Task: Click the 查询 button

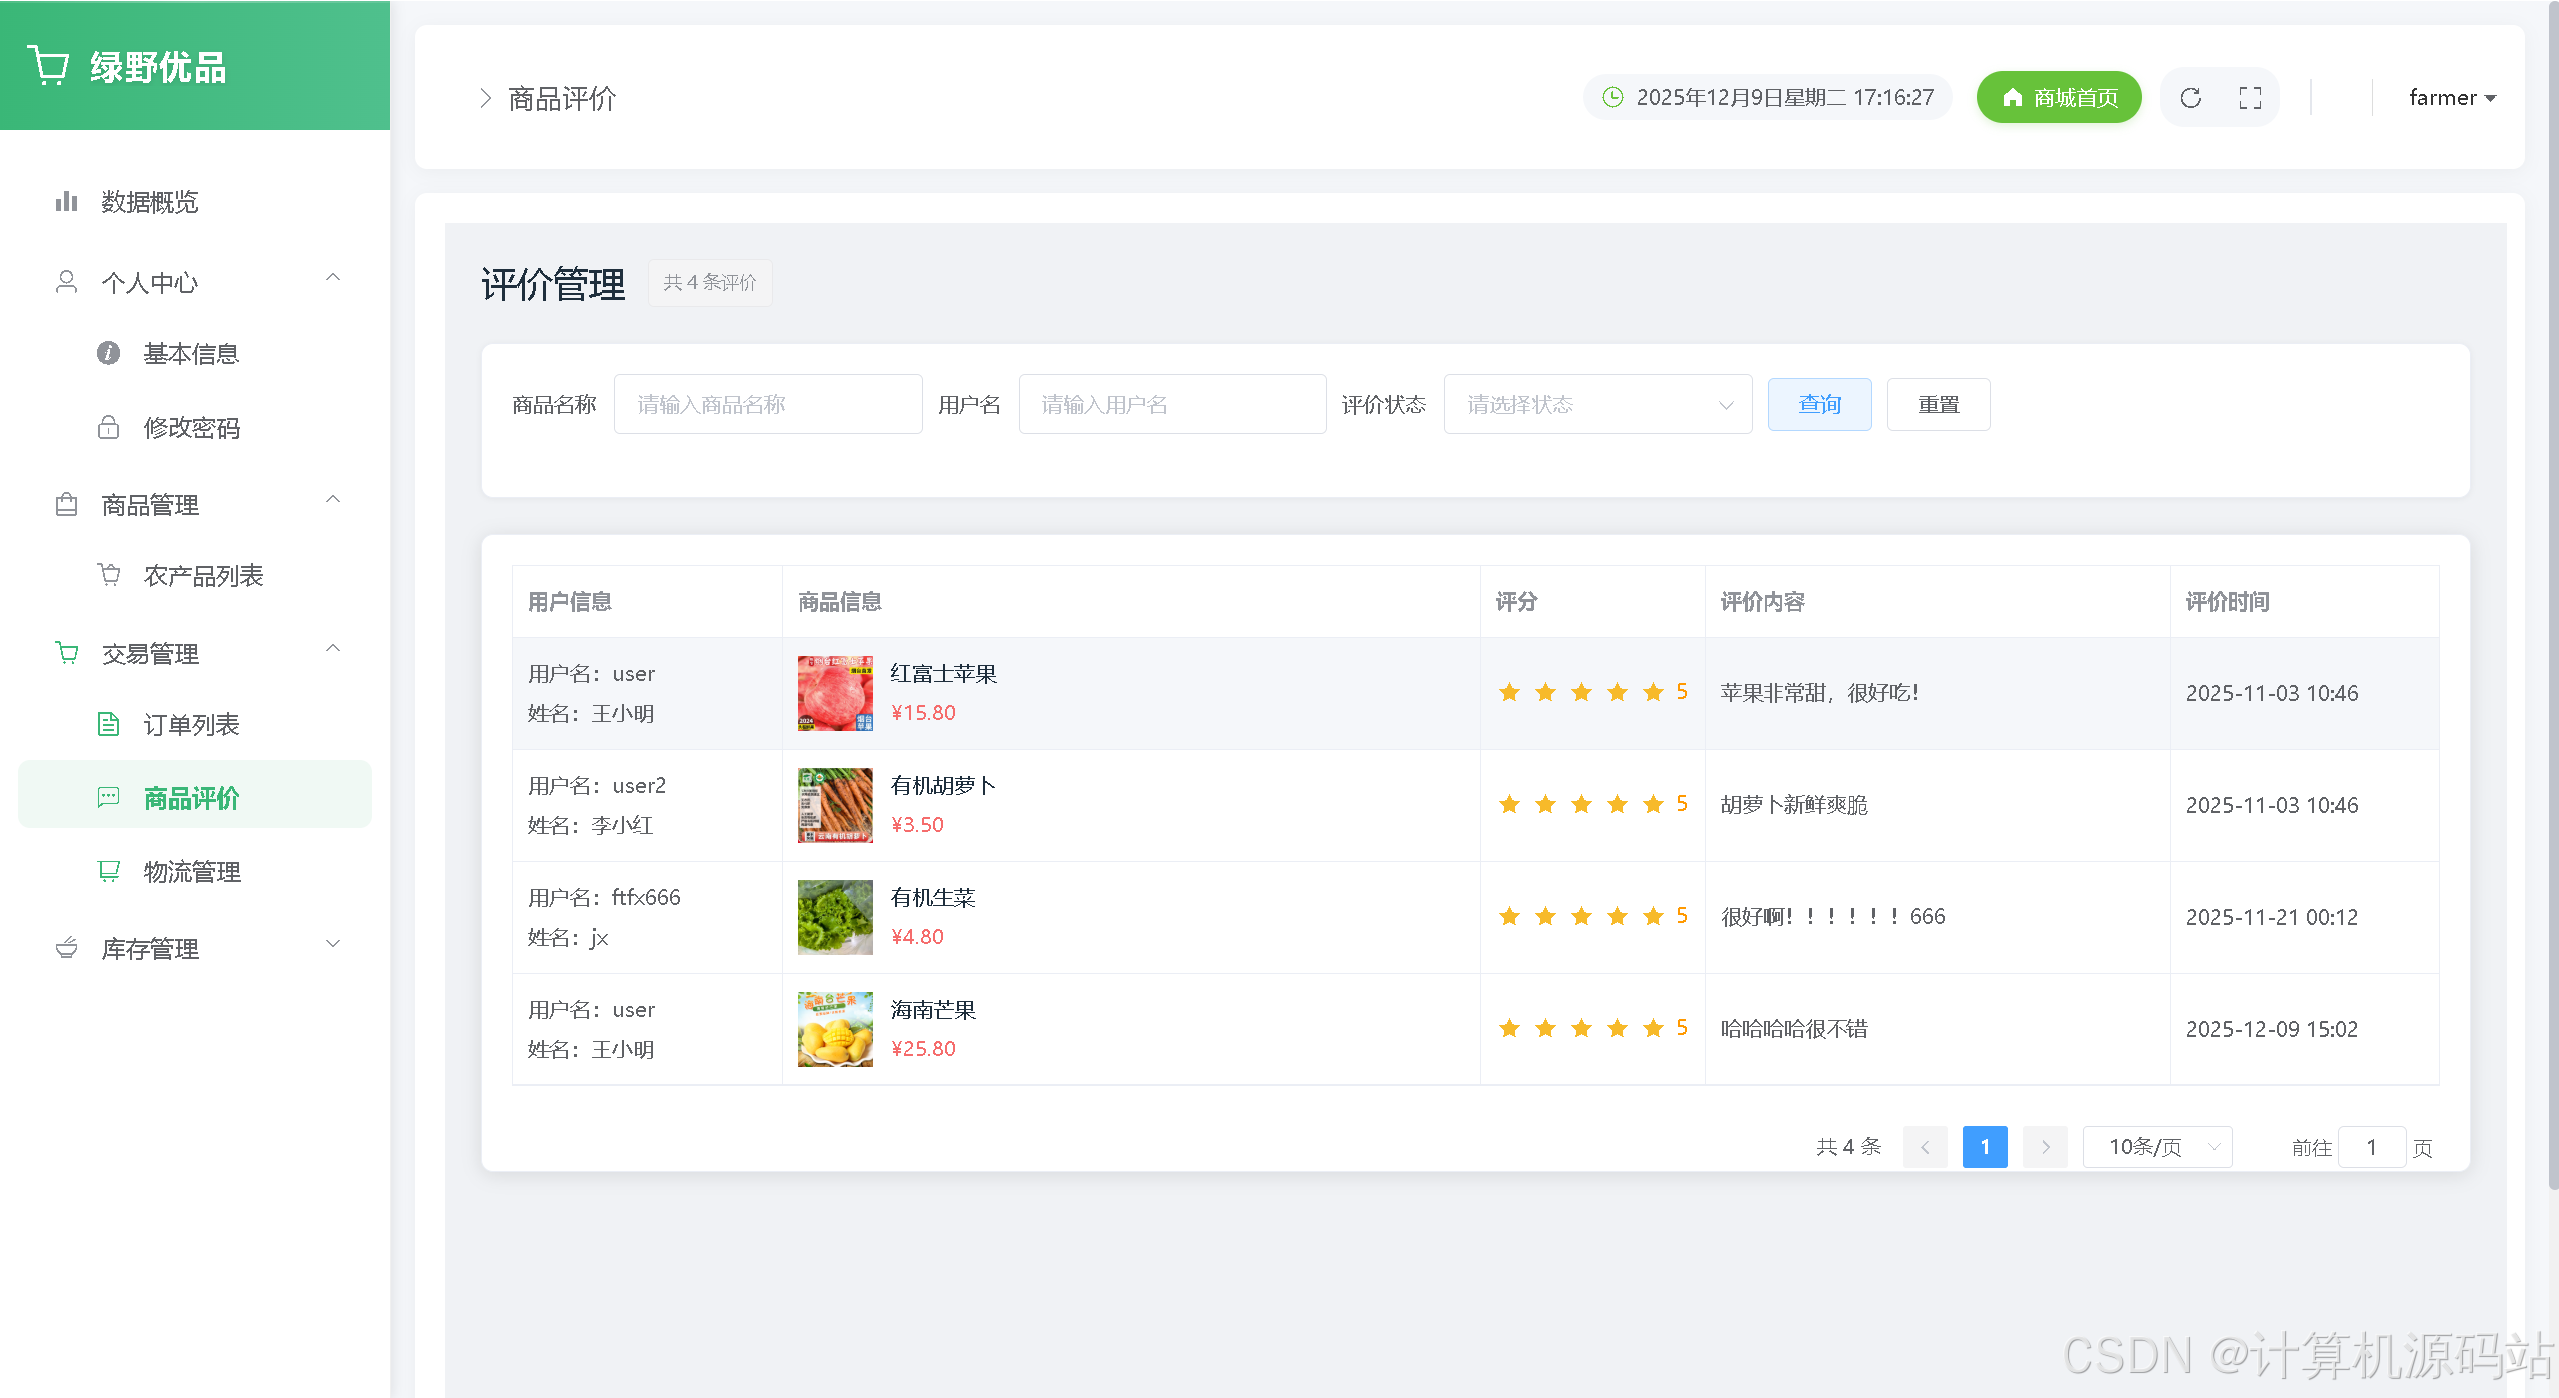Action: click(1819, 404)
